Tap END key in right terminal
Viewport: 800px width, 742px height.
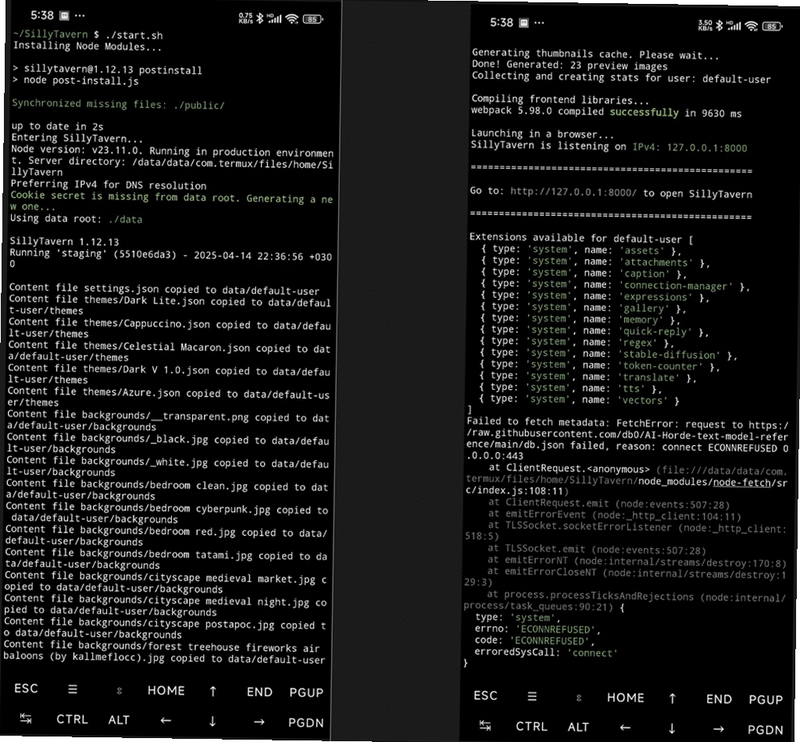[x=719, y=699]
